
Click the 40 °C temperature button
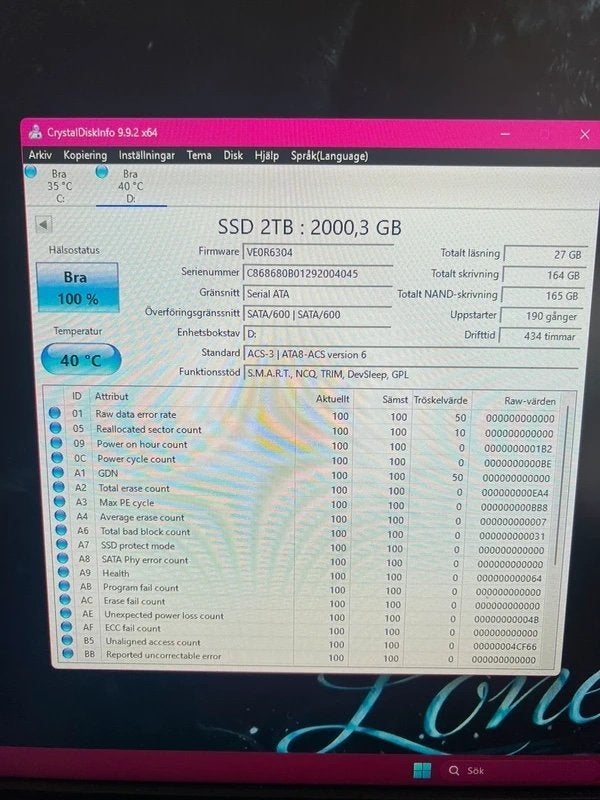pos(81,360)
